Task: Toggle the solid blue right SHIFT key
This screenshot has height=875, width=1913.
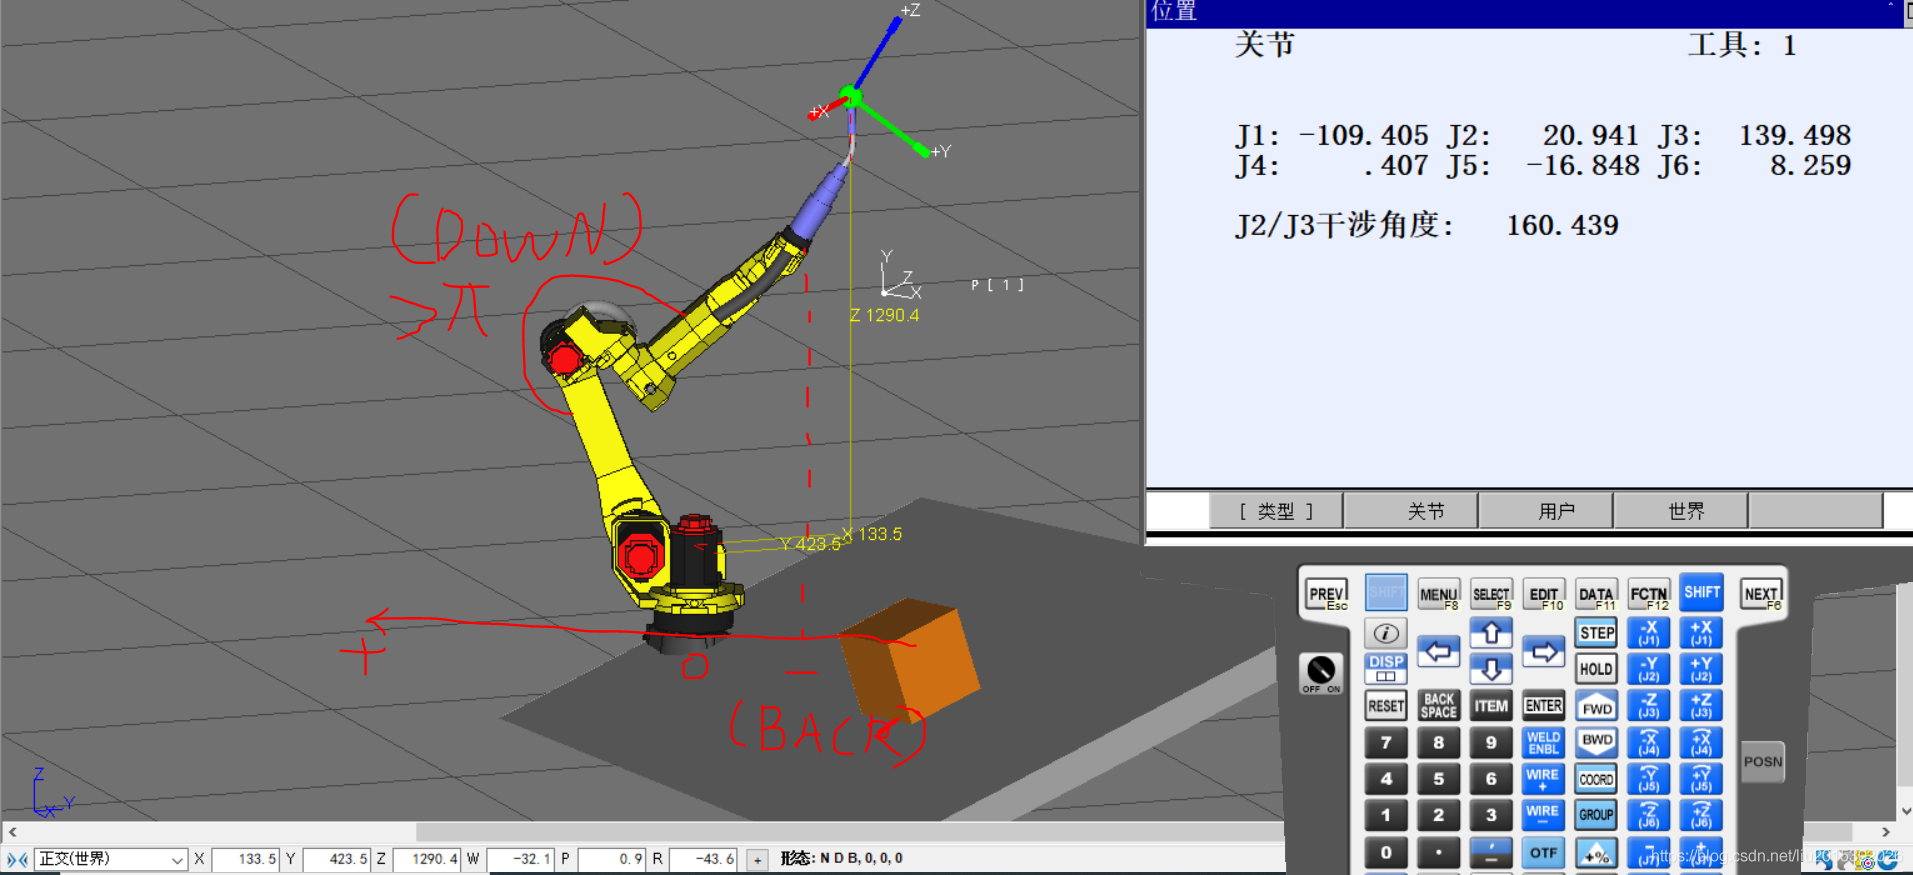Action: pyautogui.click(x=1701, y=592)
